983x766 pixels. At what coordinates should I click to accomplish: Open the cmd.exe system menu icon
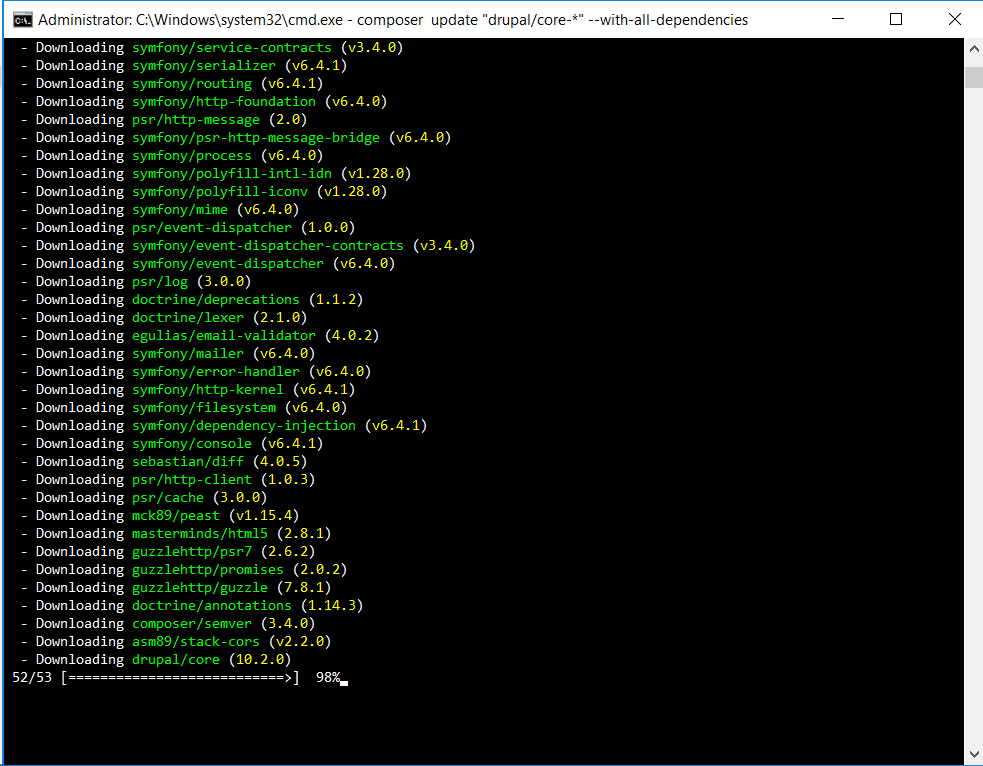click(23, 20)
